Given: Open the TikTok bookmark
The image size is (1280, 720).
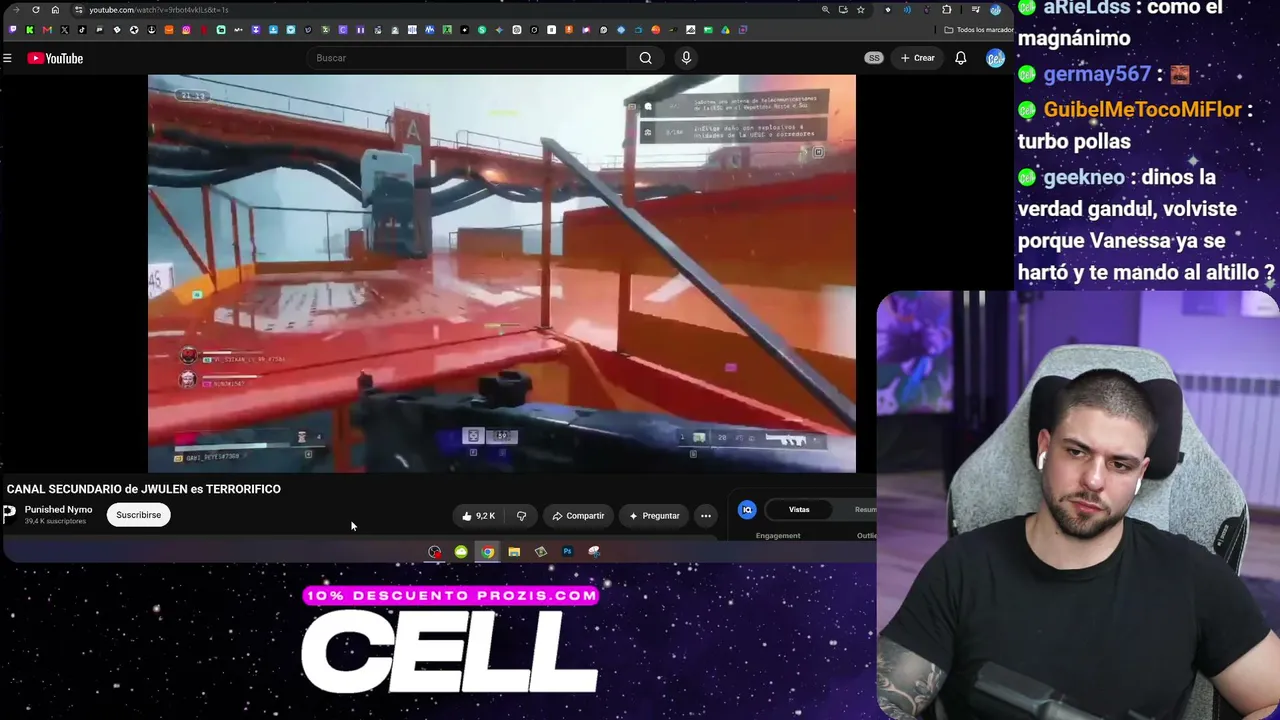Looking at the screenshot, I should click(x=82, y=30).
